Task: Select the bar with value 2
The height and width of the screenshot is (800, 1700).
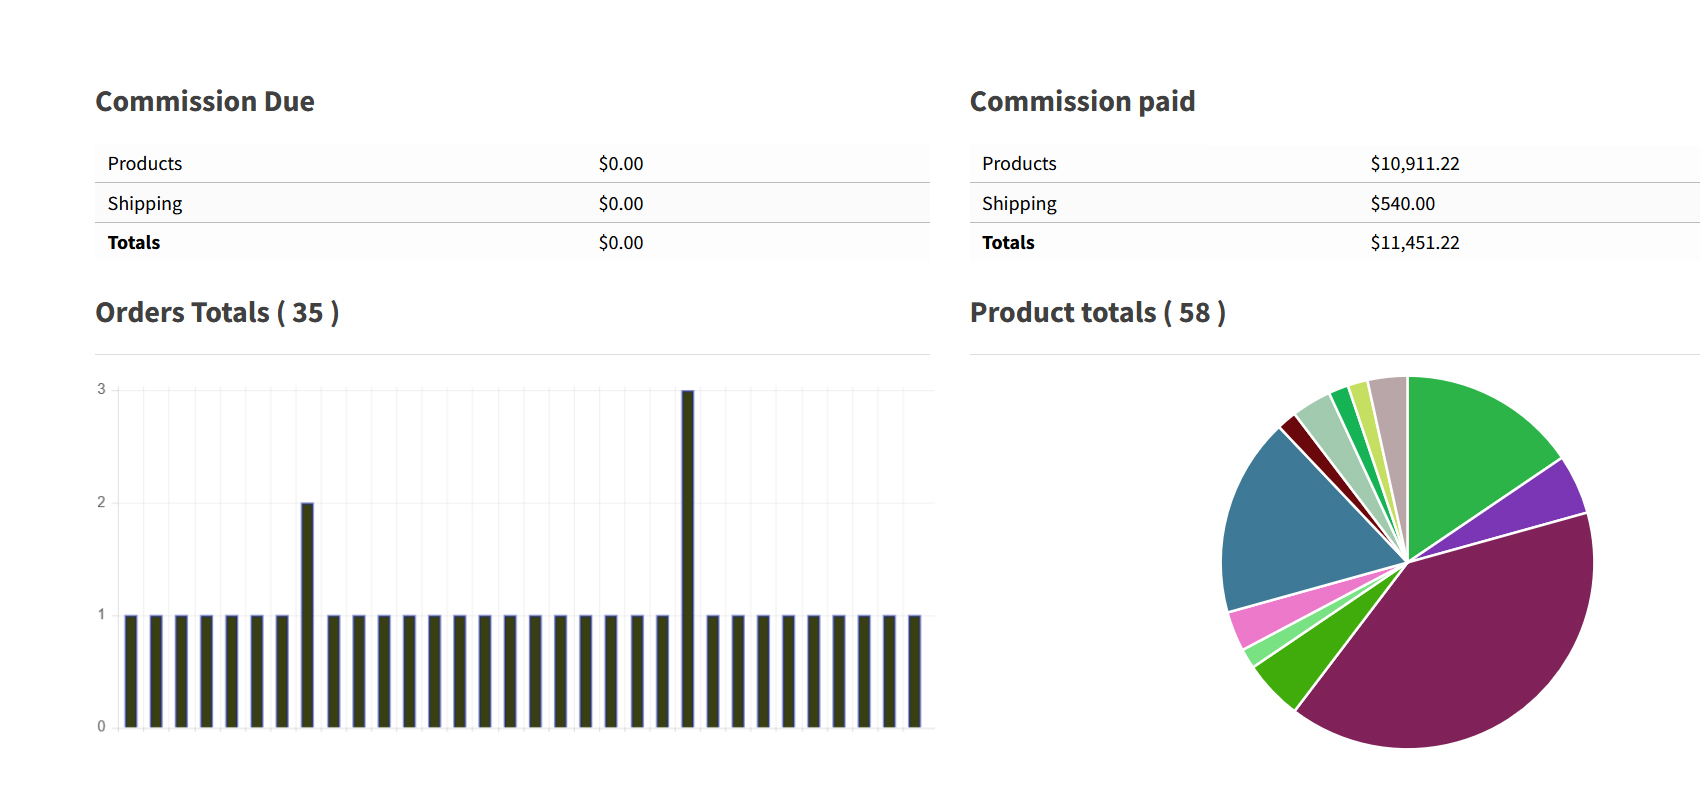Action: click(x=307, y=614)
